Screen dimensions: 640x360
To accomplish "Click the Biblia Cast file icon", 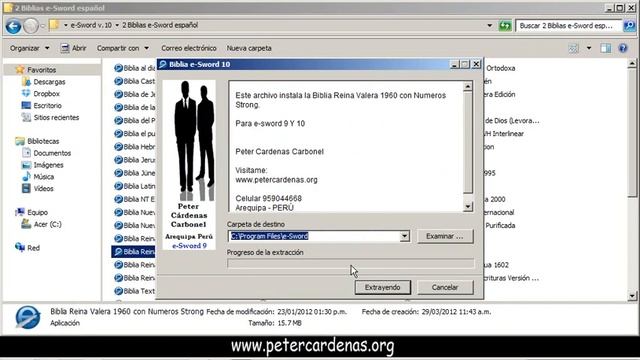I will (119, 81).
